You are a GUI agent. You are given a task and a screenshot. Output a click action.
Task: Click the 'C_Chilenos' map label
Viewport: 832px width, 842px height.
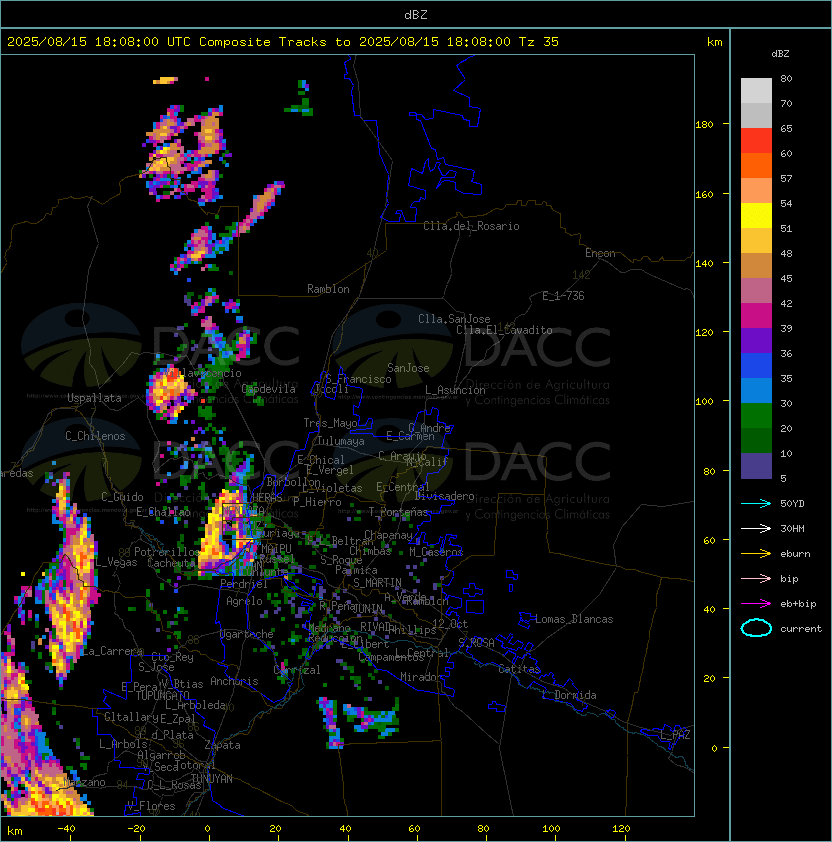pos(95,436)
